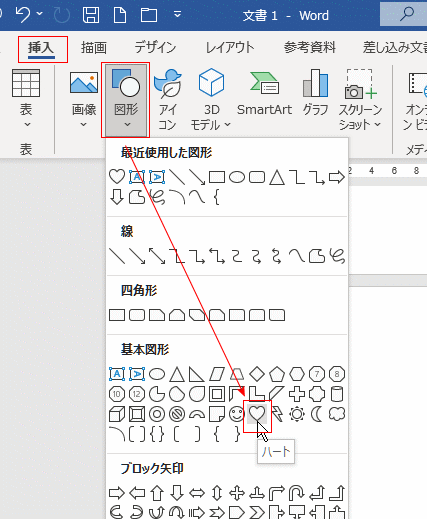
Task: Switch to the レイアウト tab
Action: [x=230, y=48]
